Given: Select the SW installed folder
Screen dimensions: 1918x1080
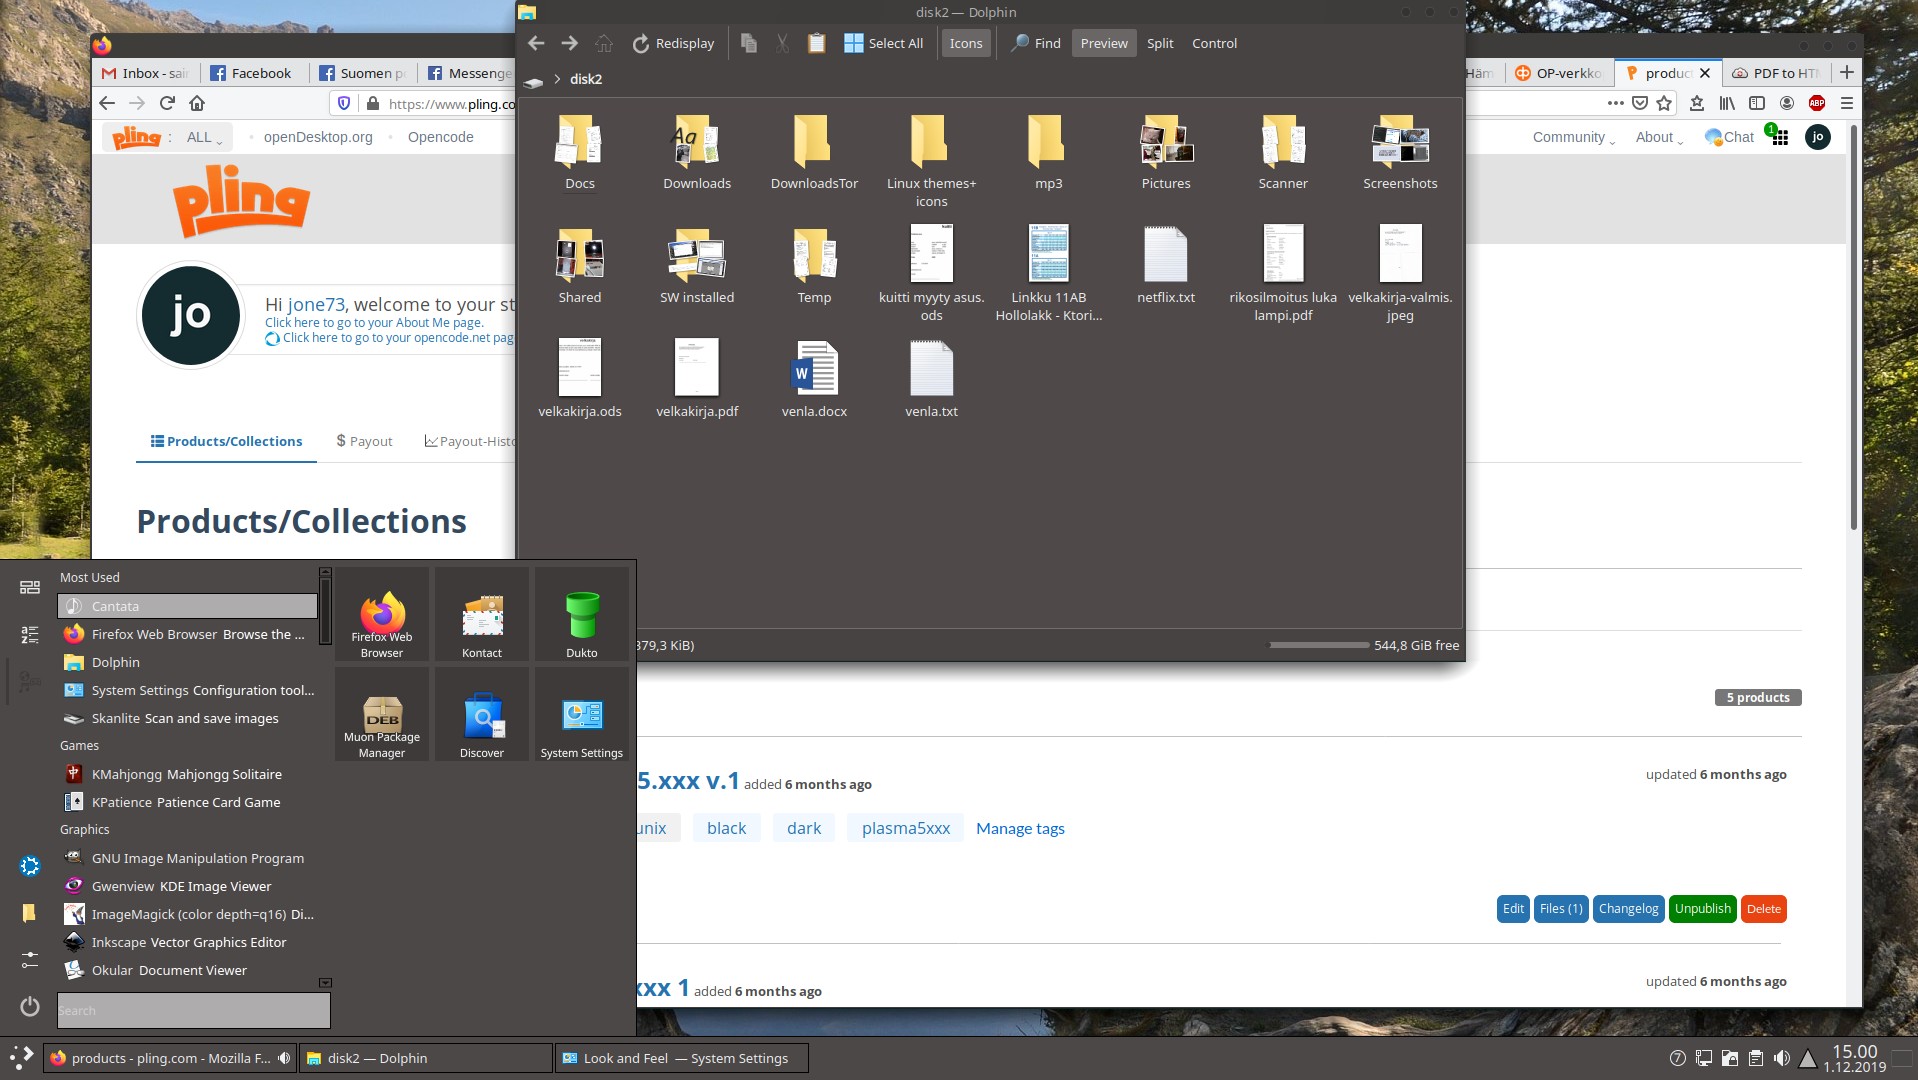Looking at the screenshot, I should tap(697, 266).
